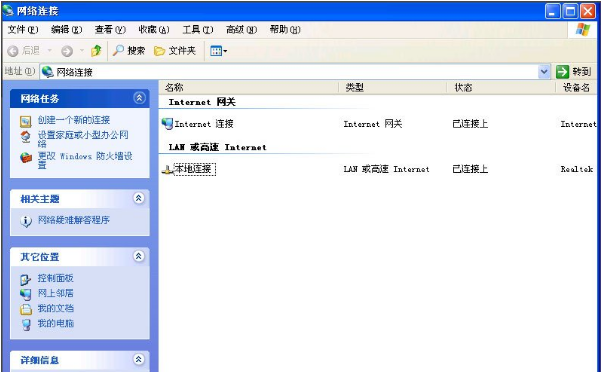Open the Forward button history dropdown arrow
Viewport: 602px width, 372px height.
coord(81,51)
